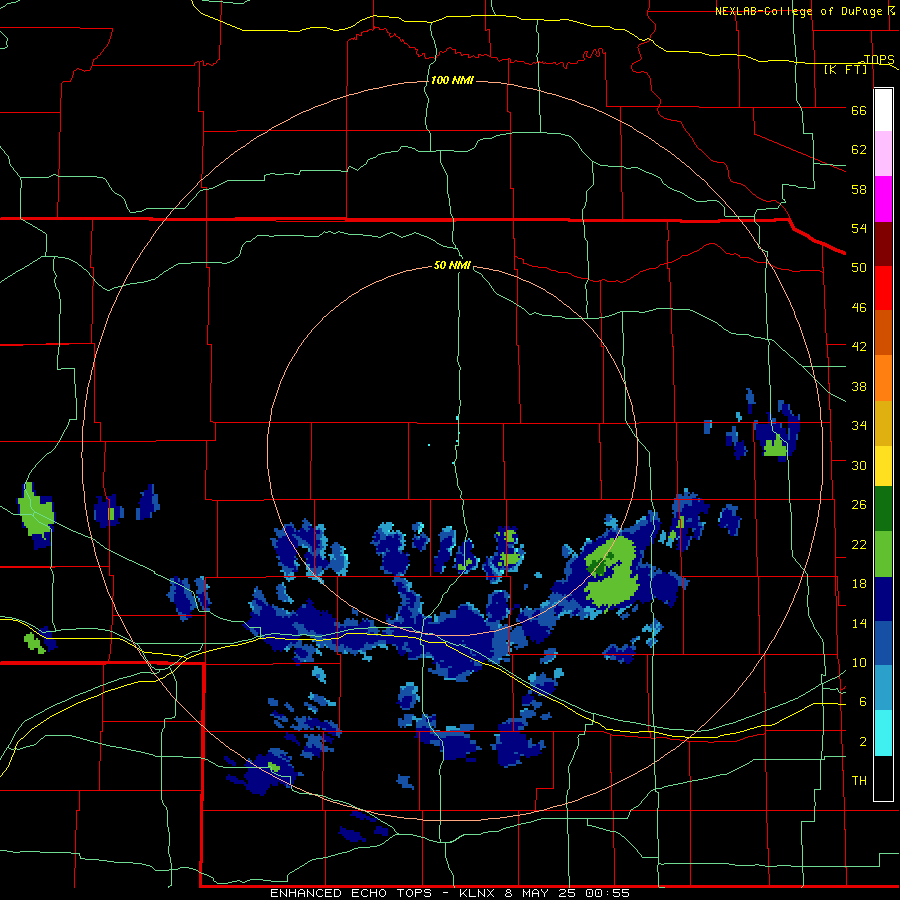Select the dark orange legend band
The image size is (900, 900).
(x=883, y=332)
